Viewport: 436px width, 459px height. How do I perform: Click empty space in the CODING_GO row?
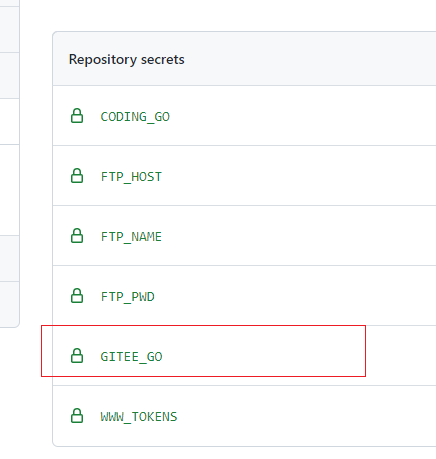(x=300, y=116)
